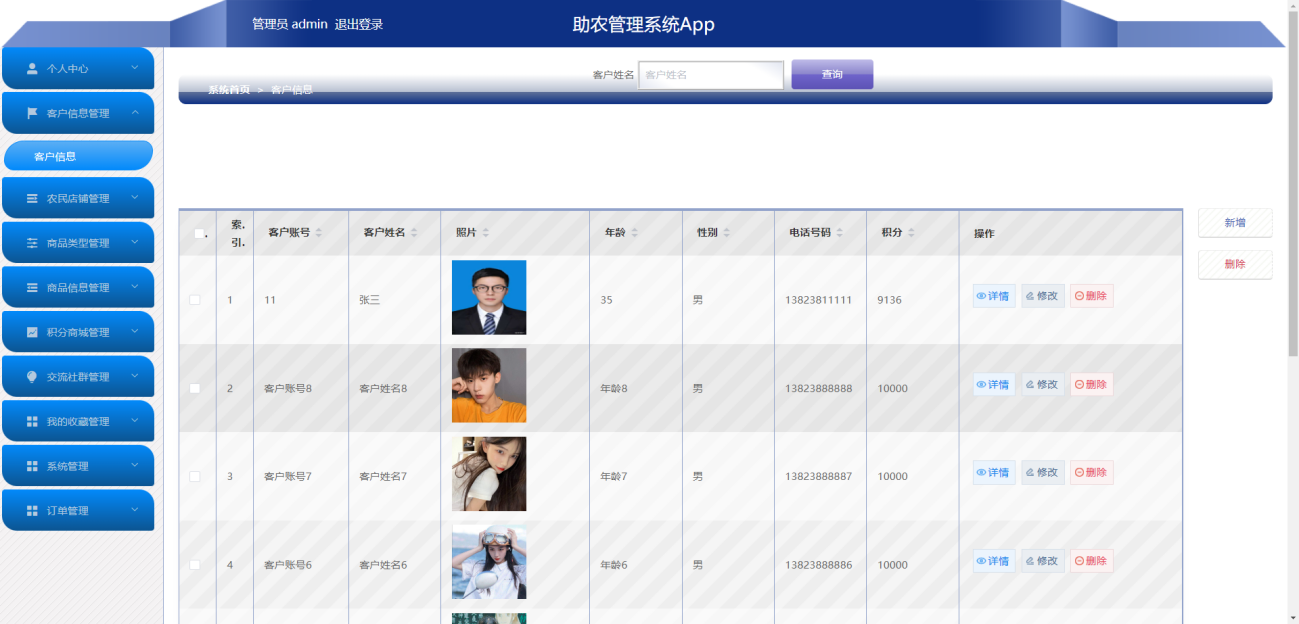Viewport: 1299px width, 624px height.
Task: Collapse the 客户信息管理 menu chevron
Action: (135, 113)
